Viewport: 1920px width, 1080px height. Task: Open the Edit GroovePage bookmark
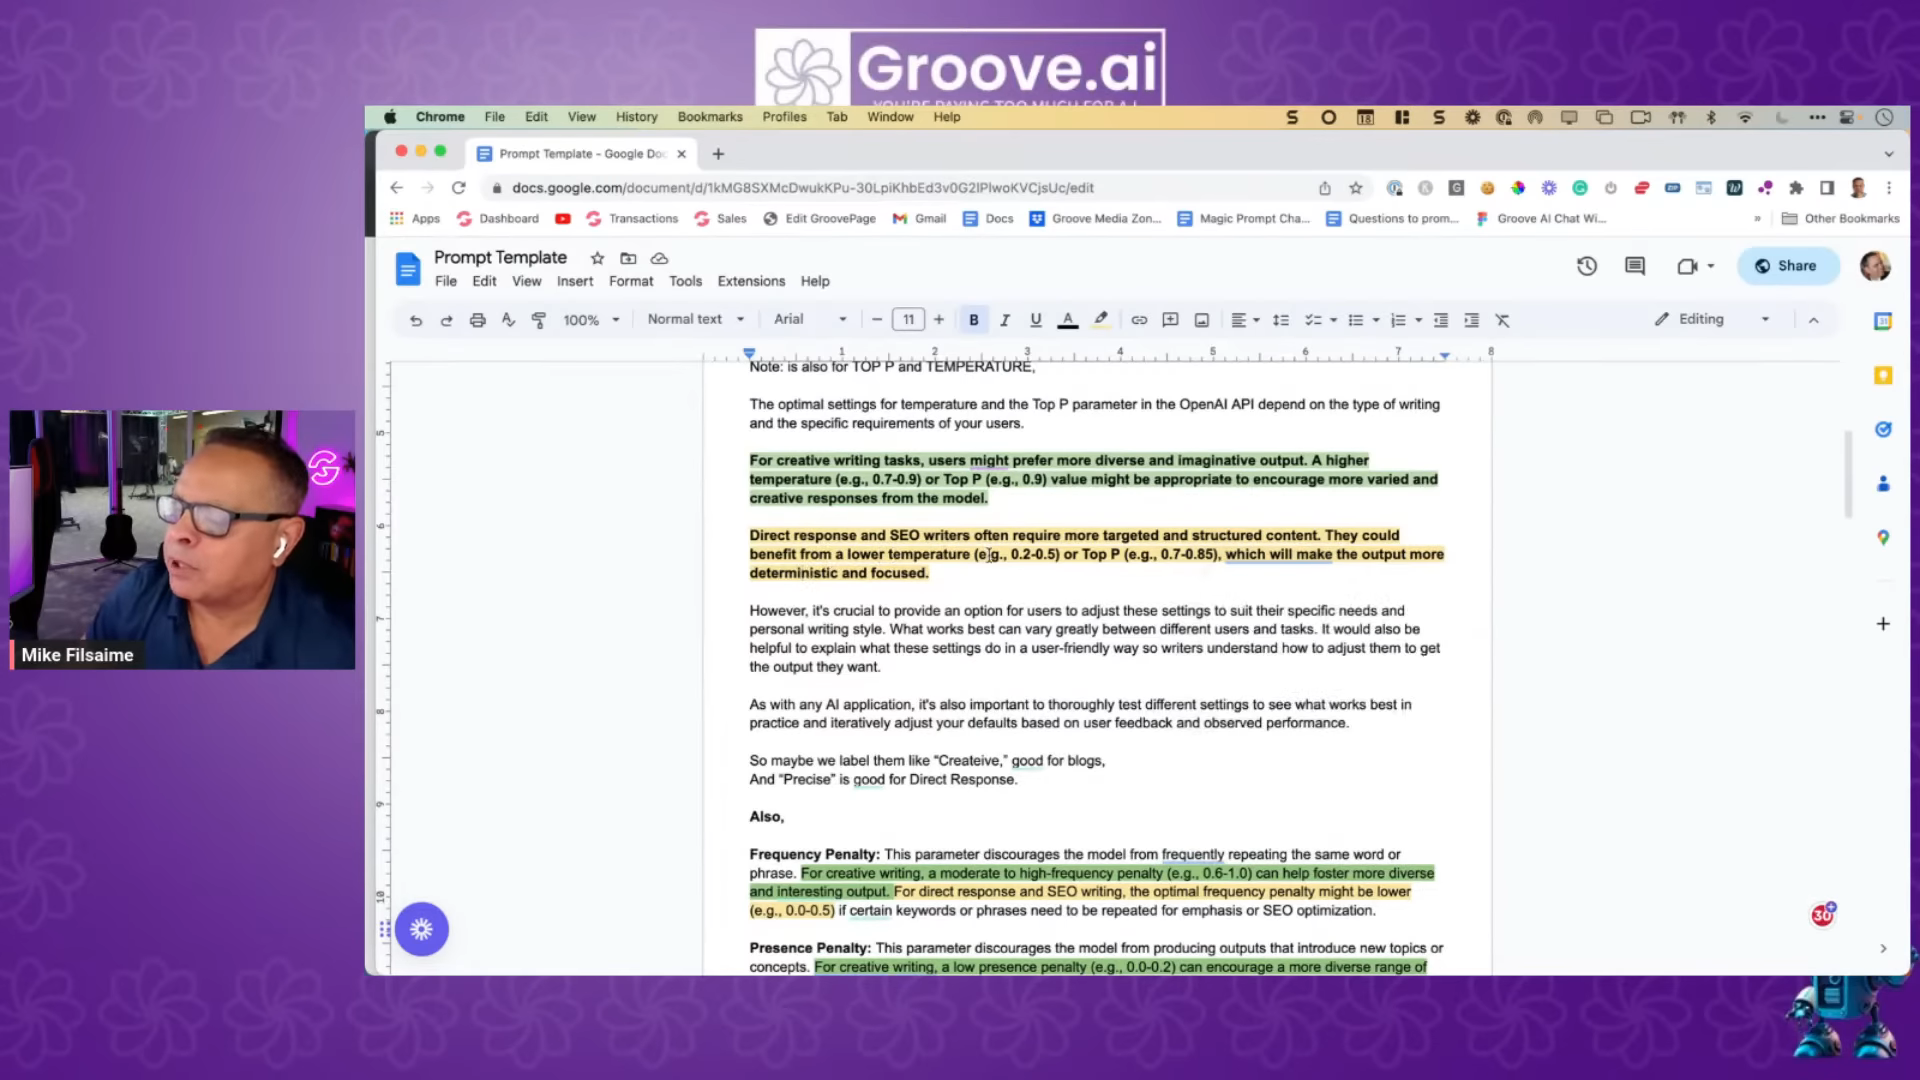820,219
